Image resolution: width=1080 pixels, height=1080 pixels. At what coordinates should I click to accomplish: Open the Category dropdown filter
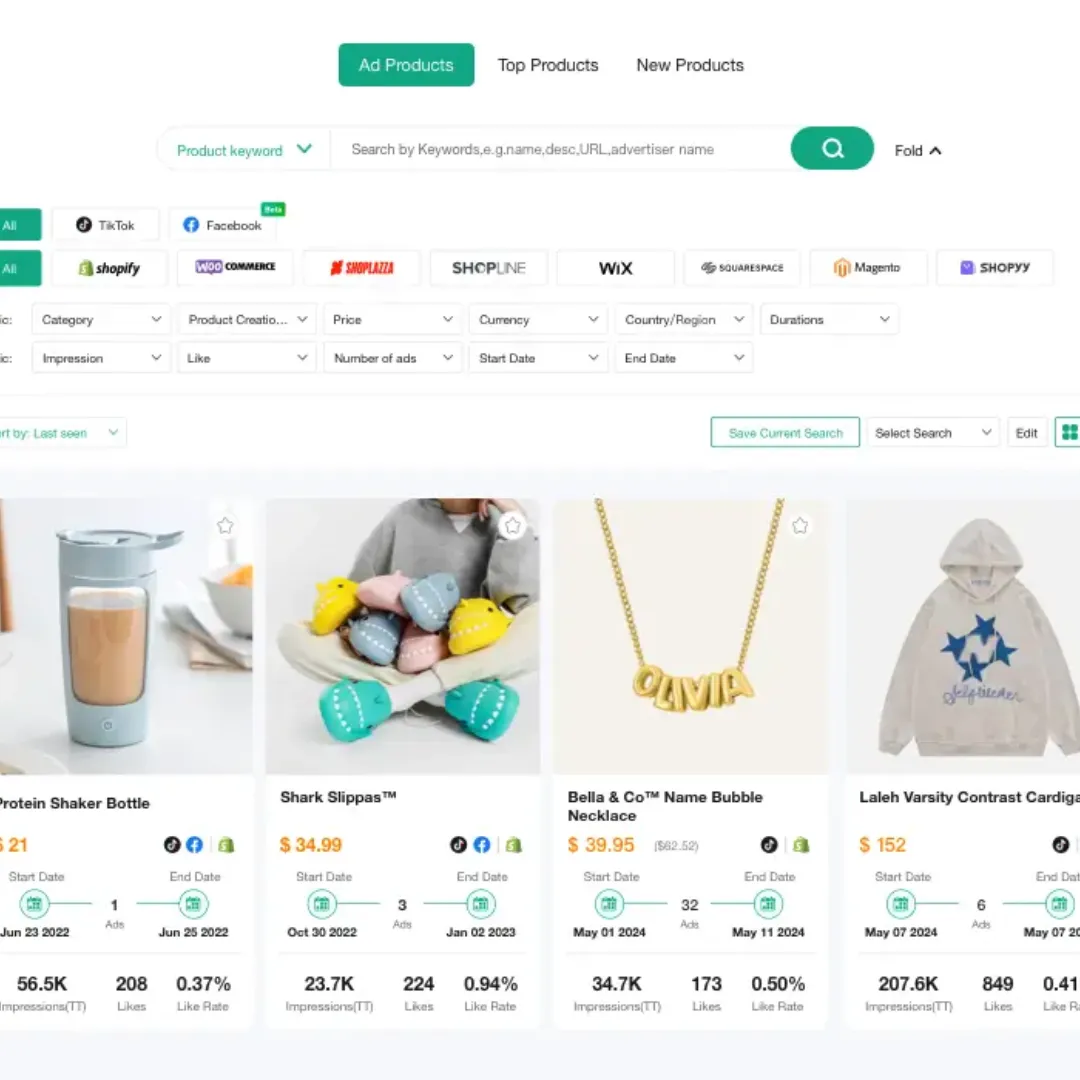pyautogui.click(x=101, y=320)
